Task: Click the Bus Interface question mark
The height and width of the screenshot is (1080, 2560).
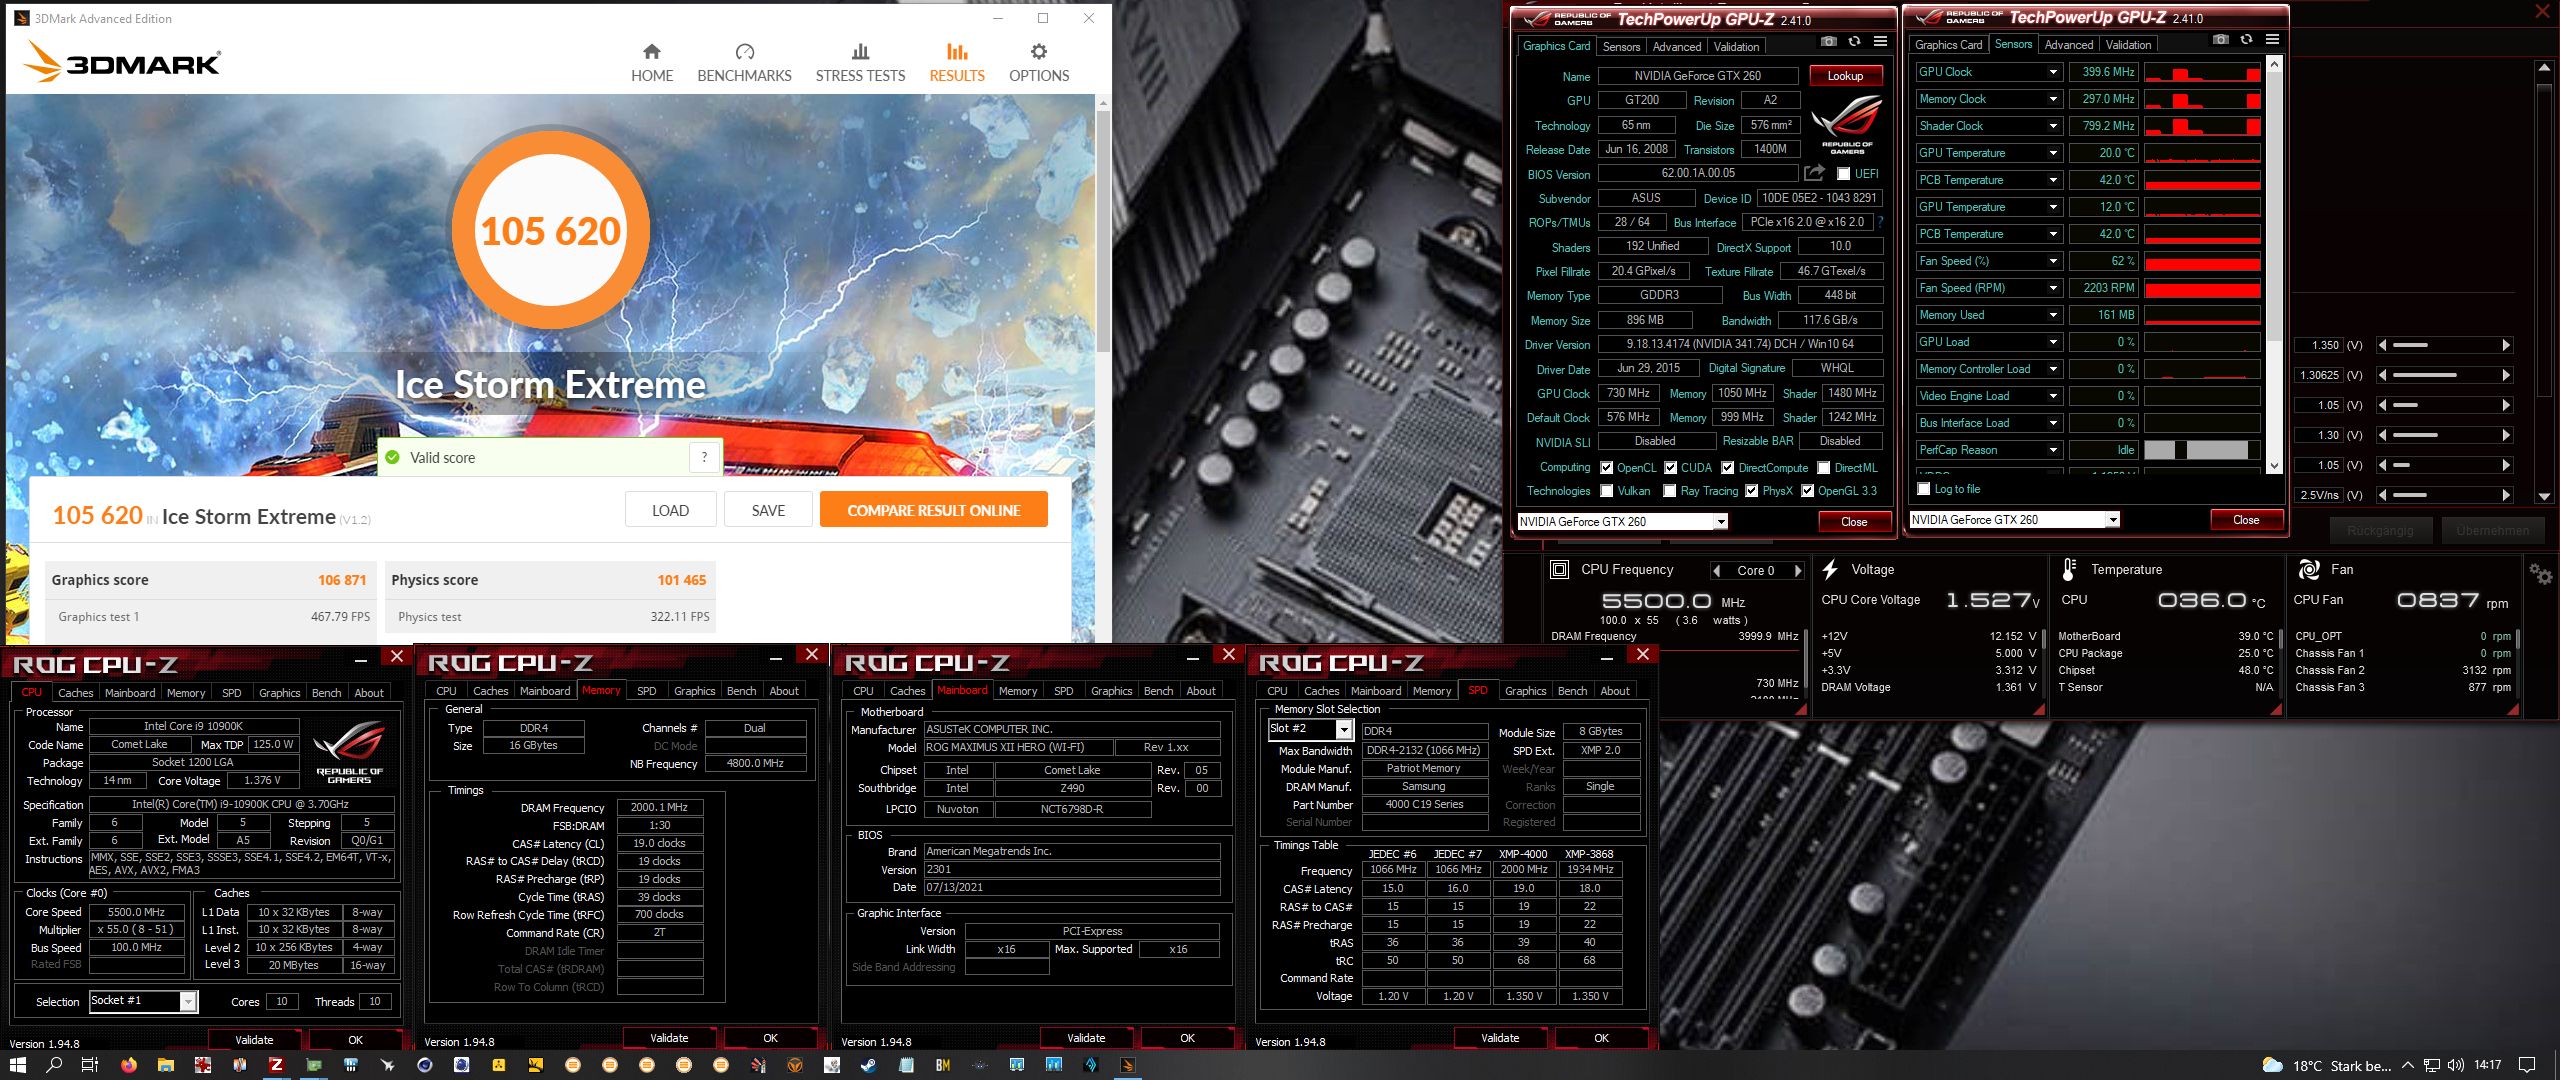Action: (x=1880, y=222)
